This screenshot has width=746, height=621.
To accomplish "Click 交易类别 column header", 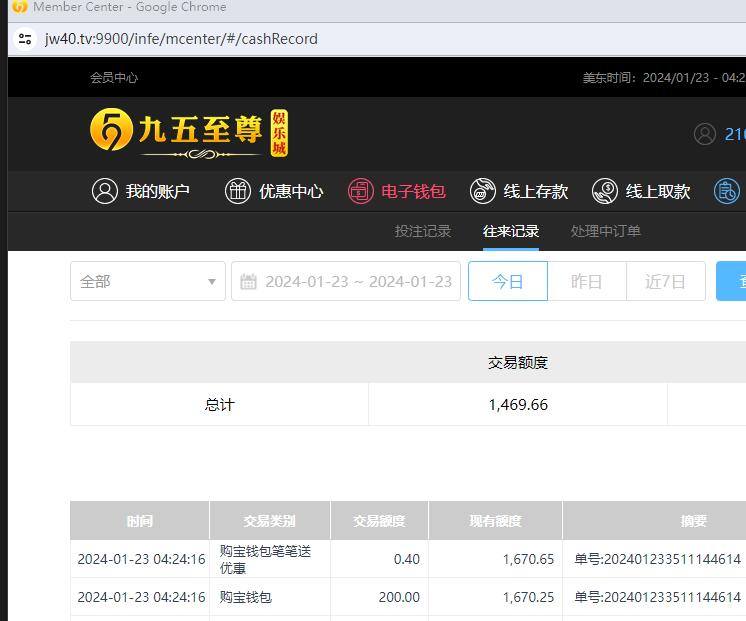I will [x=270, y=521].
